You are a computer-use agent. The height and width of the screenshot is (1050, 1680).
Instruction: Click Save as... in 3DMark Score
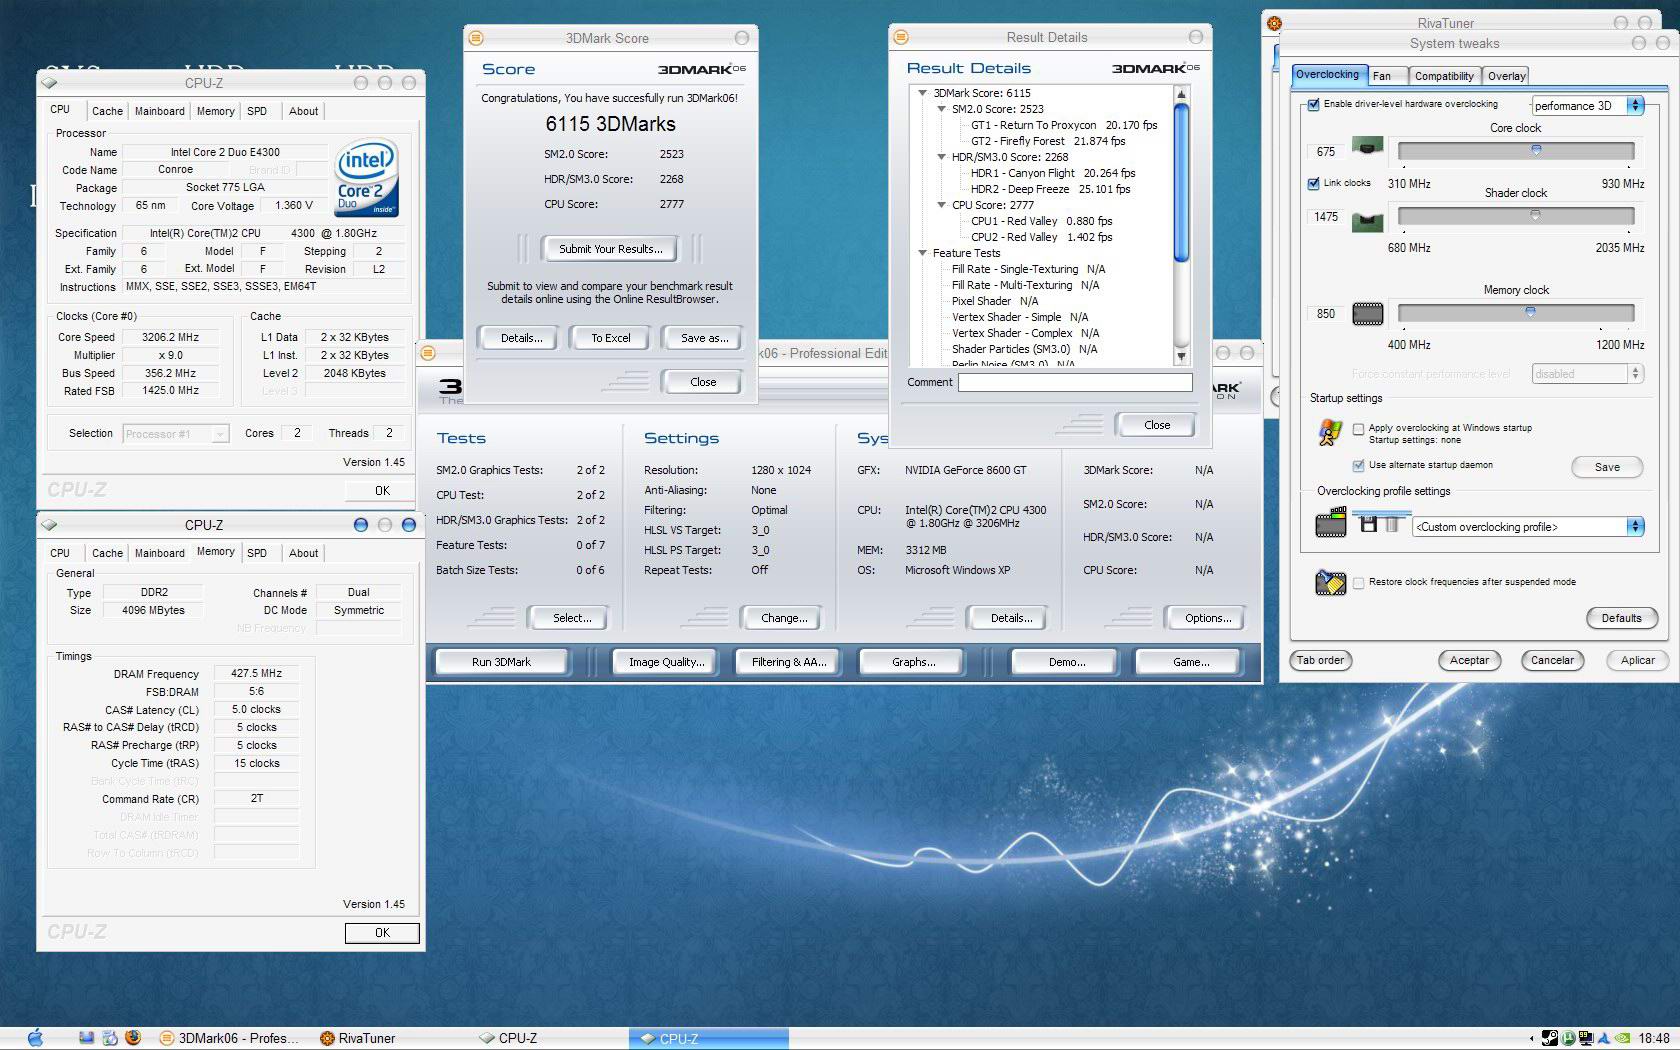pyautogui.click(x=704, y=338)
